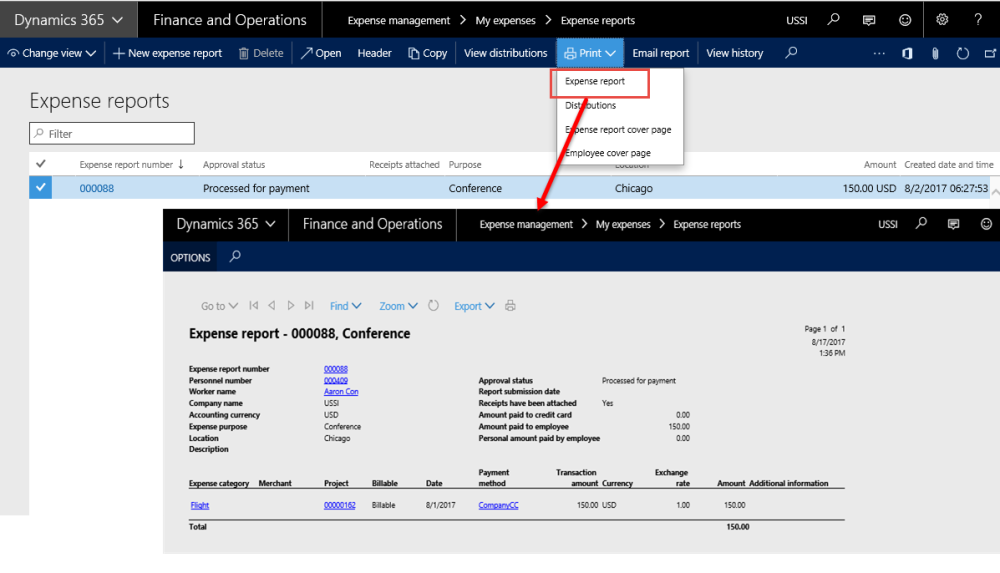Click into the Filter input field
This screenshot has height=573, width=1000.
pos(112,133)
